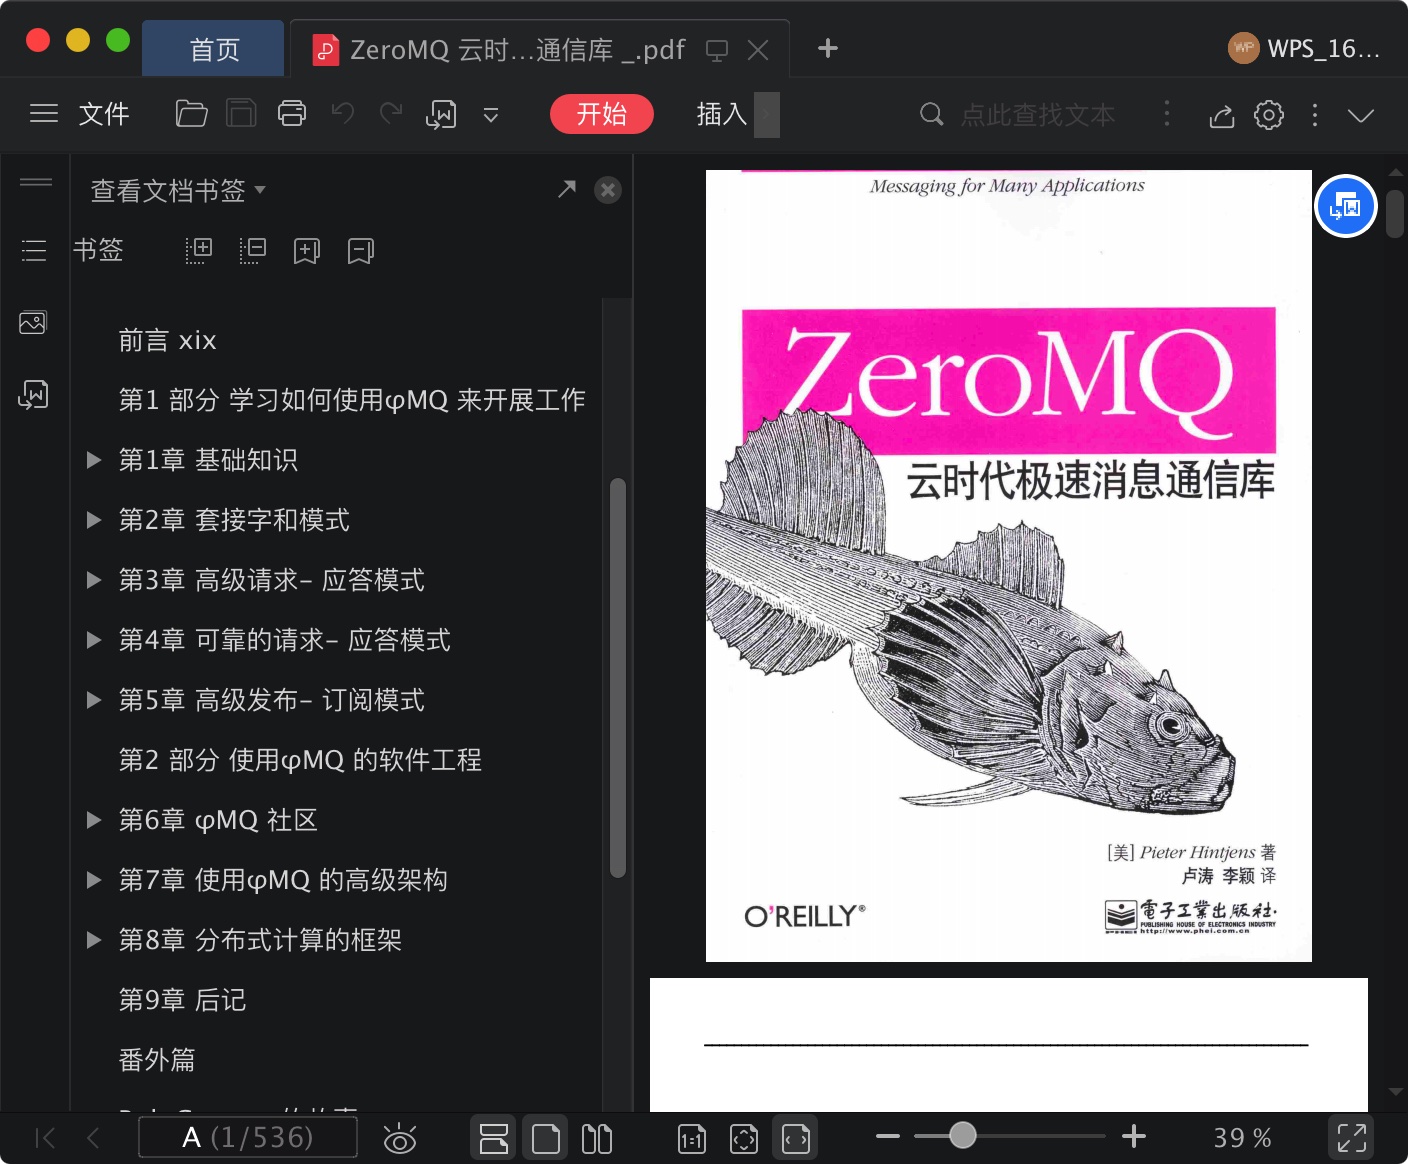Collapse ribbon with chevron down icon

pyautogui.click(x=1361, y=115)
